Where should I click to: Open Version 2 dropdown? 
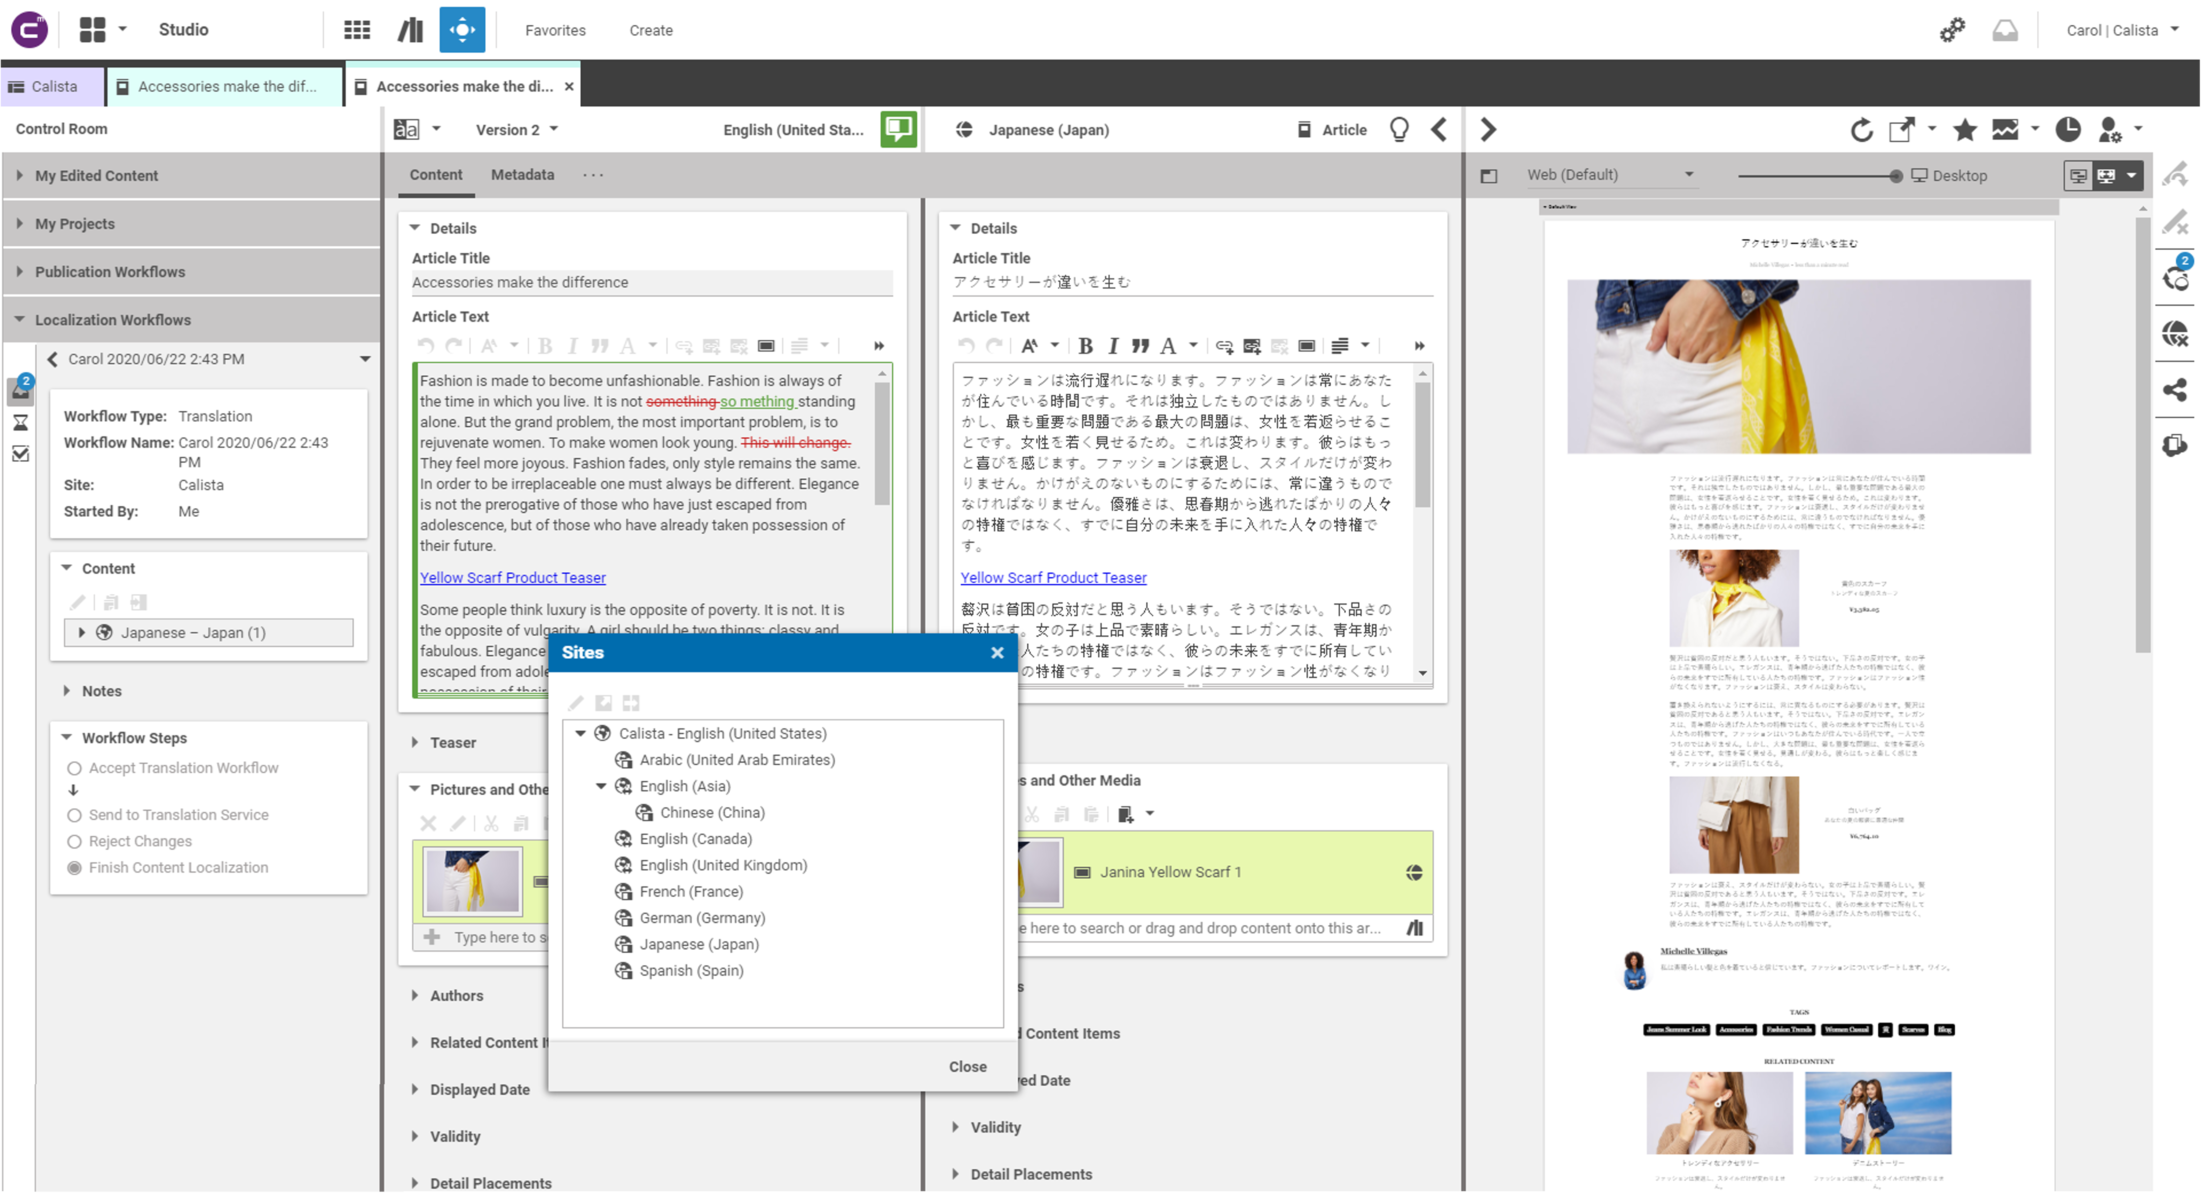click(x=516, y=129)
